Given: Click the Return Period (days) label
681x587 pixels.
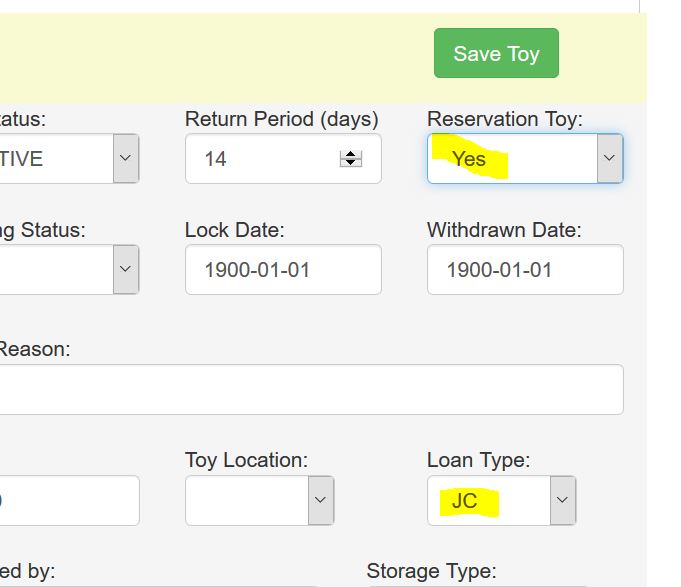Looking at the screenshot, I should (282, 119).
